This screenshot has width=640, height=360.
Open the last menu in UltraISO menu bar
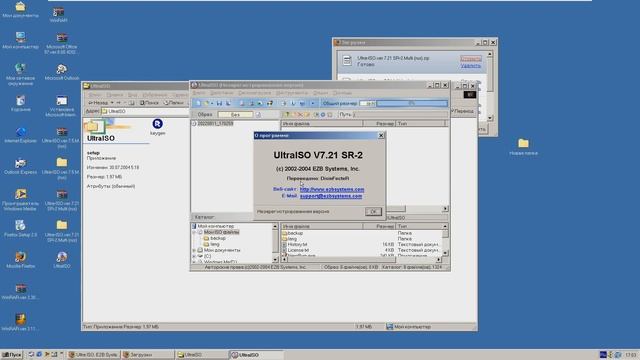pyautogui.click(x=342, y=93)
